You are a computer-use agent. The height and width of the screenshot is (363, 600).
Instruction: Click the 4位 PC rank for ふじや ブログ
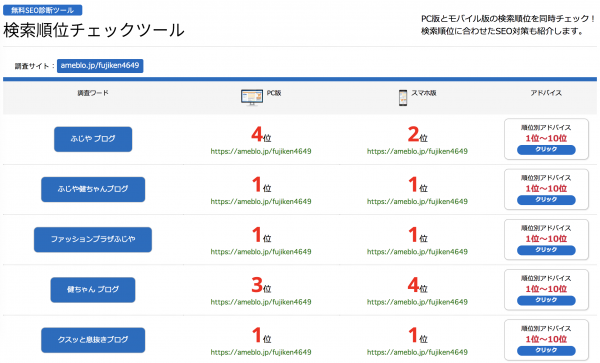[x=261, y=135]
